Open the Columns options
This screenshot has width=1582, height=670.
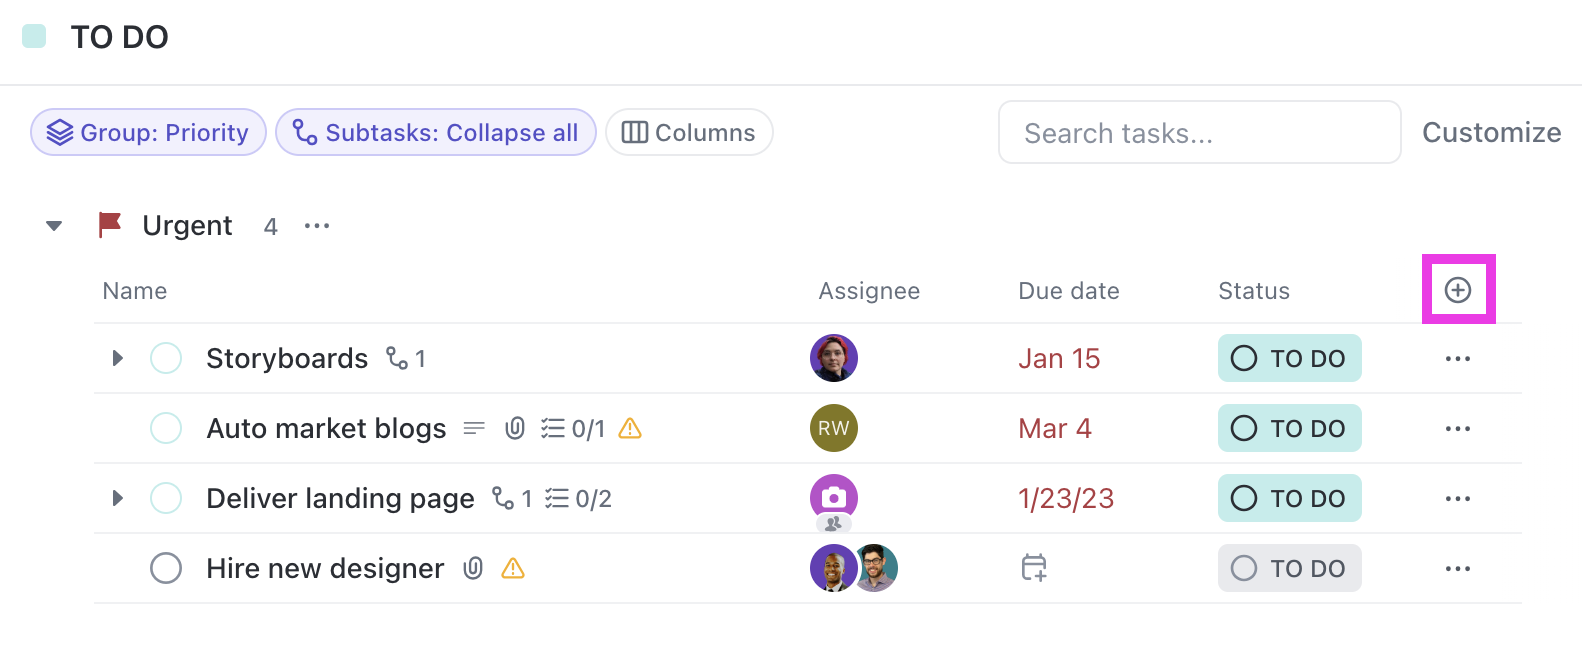click(x=689, y=133)
